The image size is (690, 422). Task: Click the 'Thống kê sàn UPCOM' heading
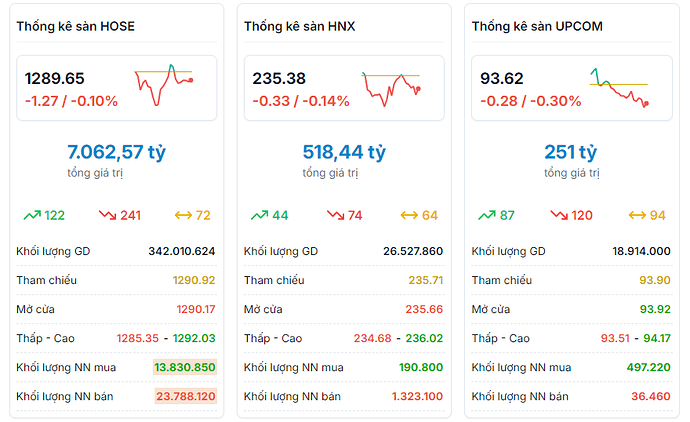tap(536, 25)
